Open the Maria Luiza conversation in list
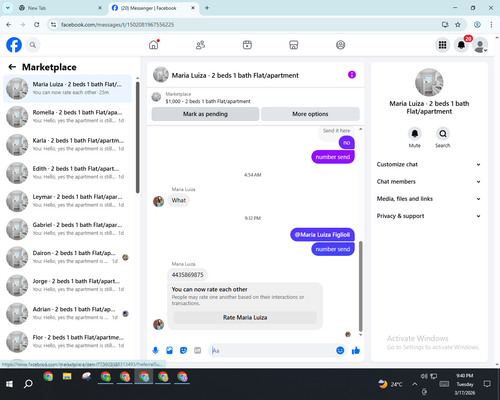Viewport: 500px width, 400px height. tap(67, 88)
